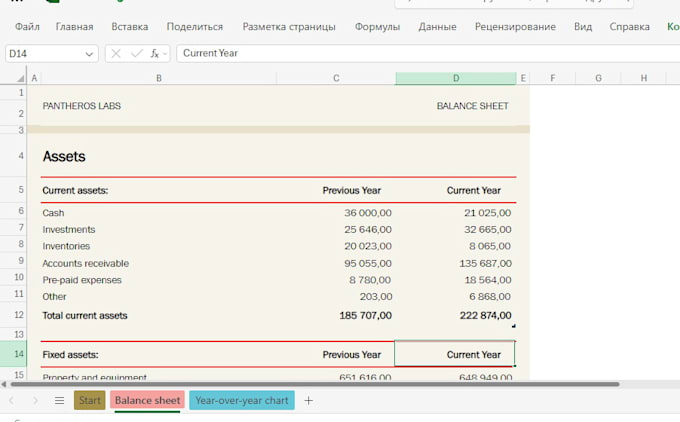Click the Inventories row label
Viewport: 680px width, 422px height.
tap(66, 246)
